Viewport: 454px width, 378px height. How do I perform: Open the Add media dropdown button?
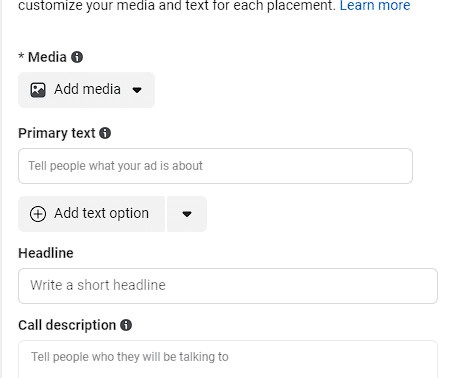pos(86,90)
